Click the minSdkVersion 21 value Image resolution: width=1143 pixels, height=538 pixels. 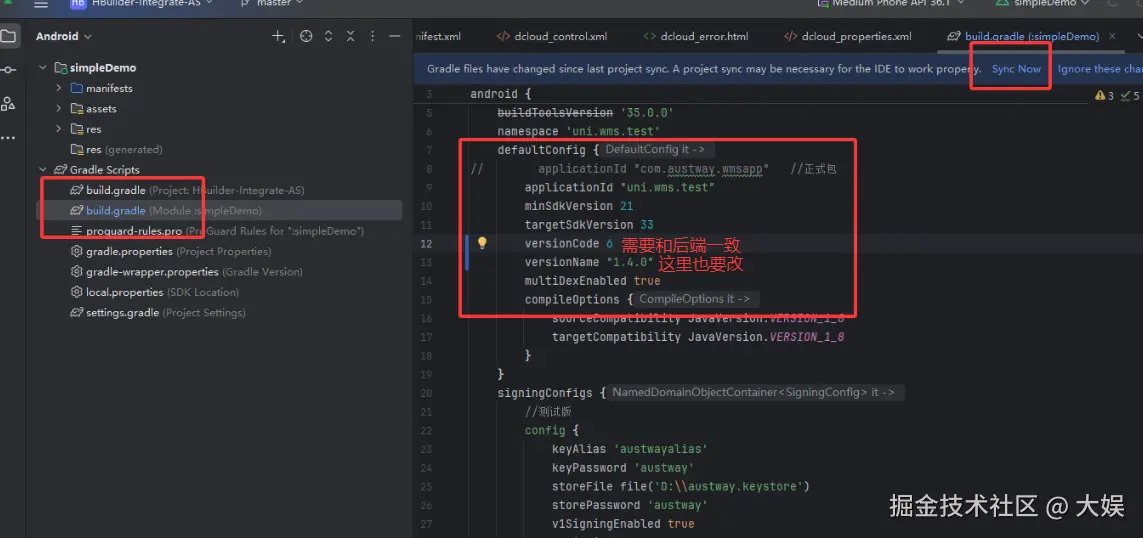coord(626,206)
